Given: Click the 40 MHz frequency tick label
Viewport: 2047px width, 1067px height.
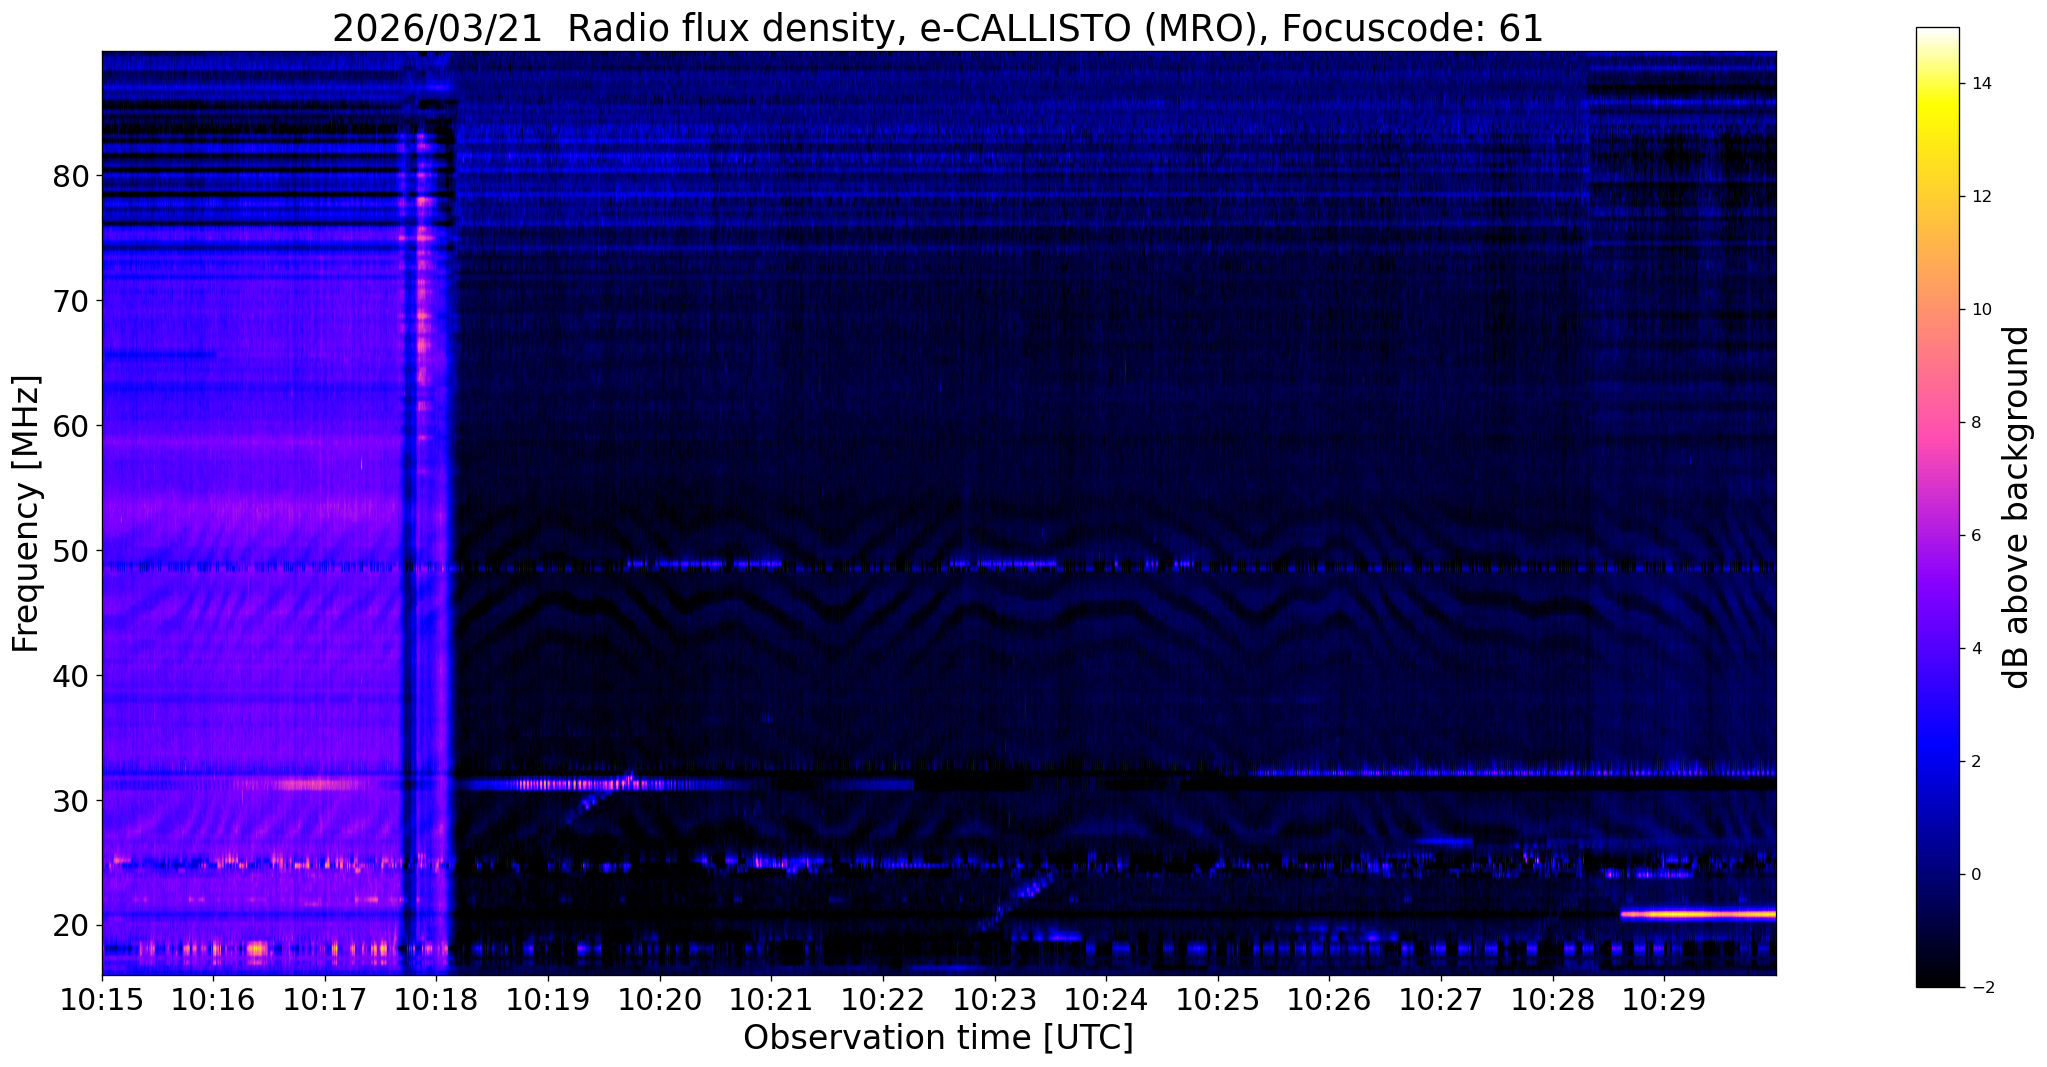Looking at the screenshot, I should click(x=71, y=676).
